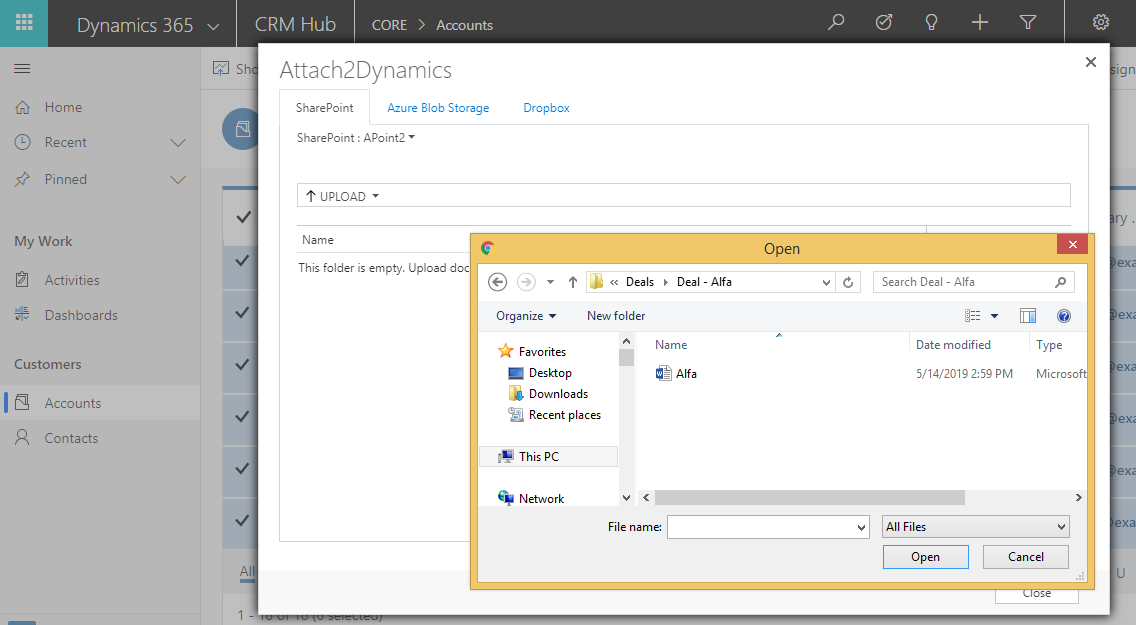Viewport: 1136px width, 625px height.
Task: Open the All Files file type dropdown
Action: [975, 527]
